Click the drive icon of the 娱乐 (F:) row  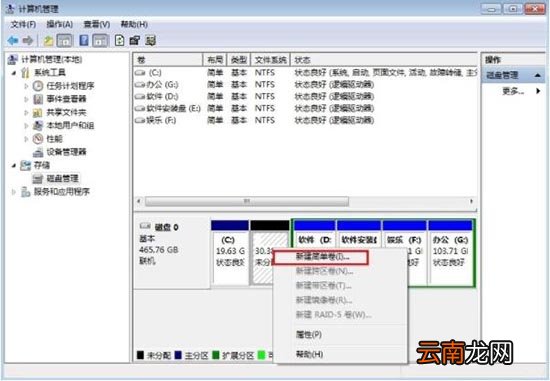[x=140, y=120]
